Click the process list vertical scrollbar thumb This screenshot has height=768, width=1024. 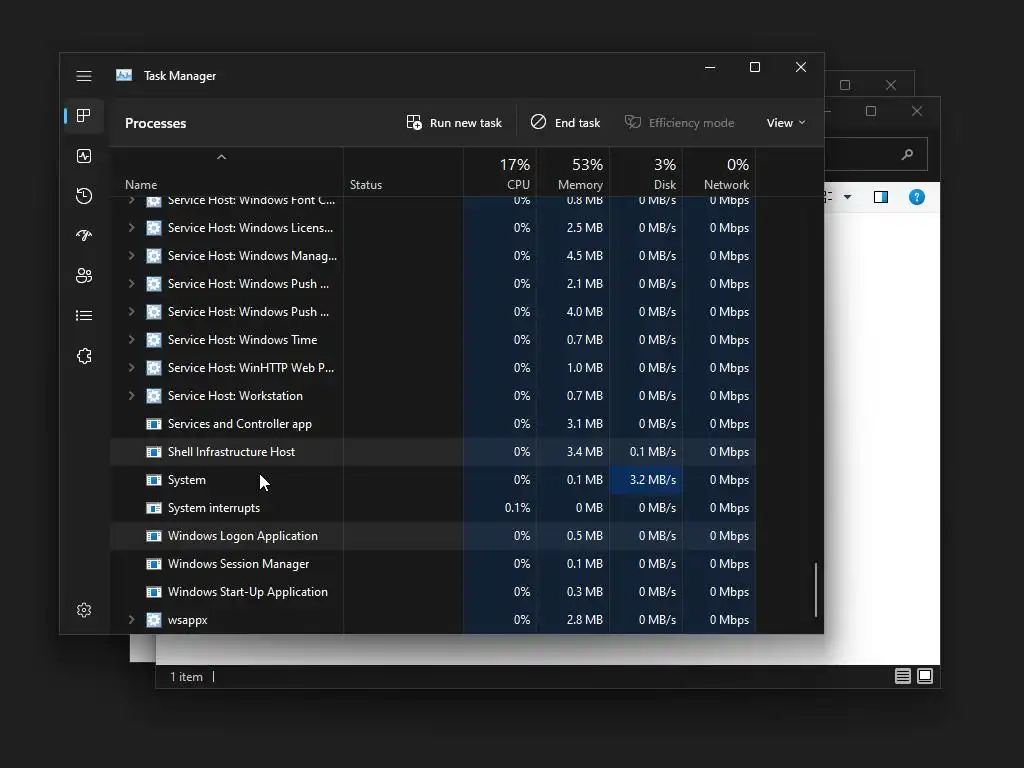click(x=816, y=590)
